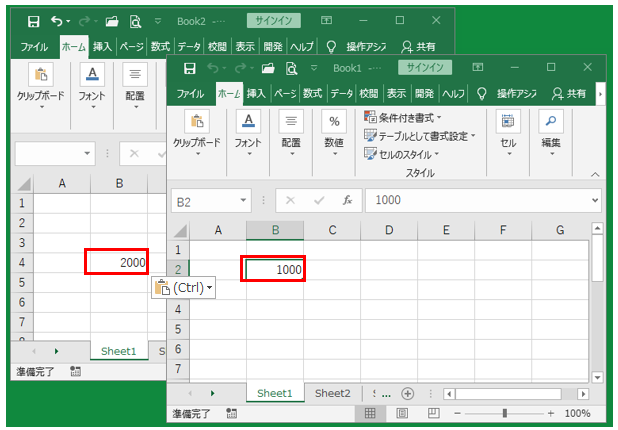Toggle ribbon display options in Book1 title bar
The height and width of the screenshot is (430, 618).
(x=478, y=67)
